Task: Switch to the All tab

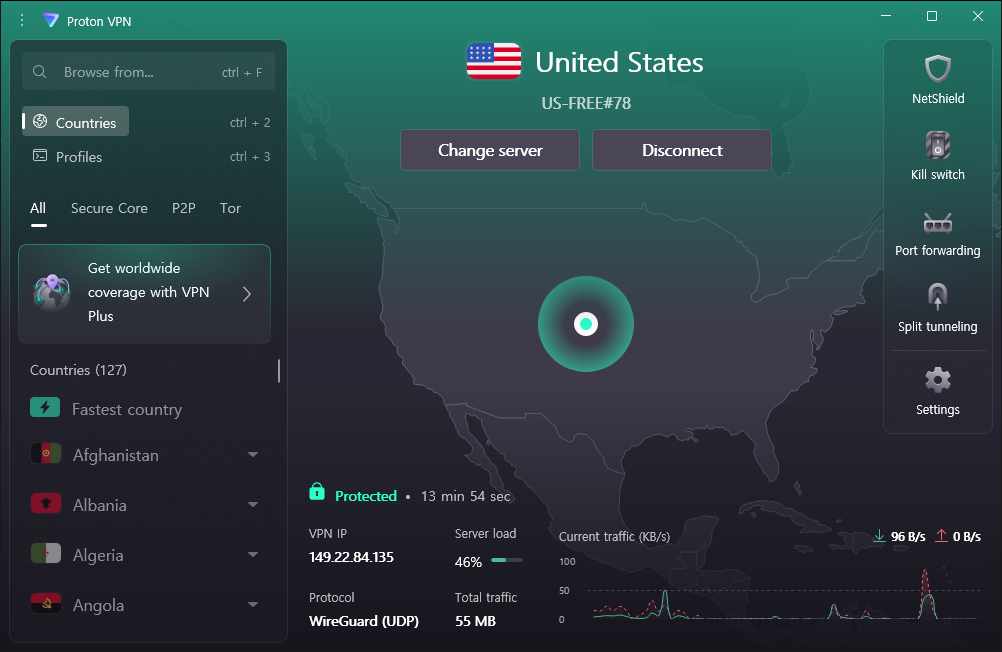Action: pyautogui.click(x=38, y=208)
